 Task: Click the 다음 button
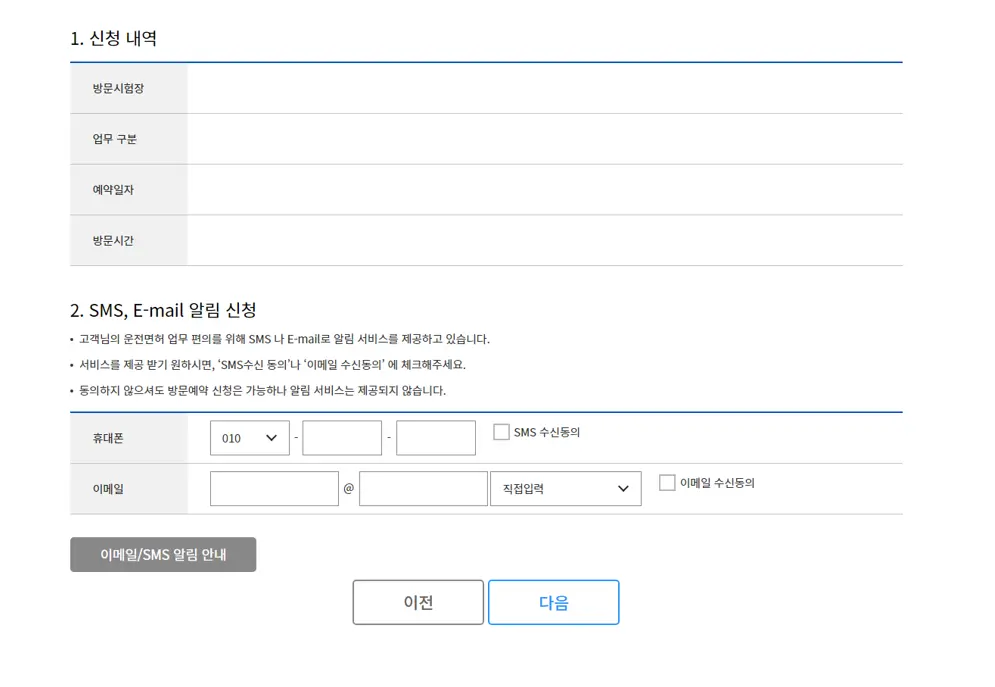[x=553, y=602]
